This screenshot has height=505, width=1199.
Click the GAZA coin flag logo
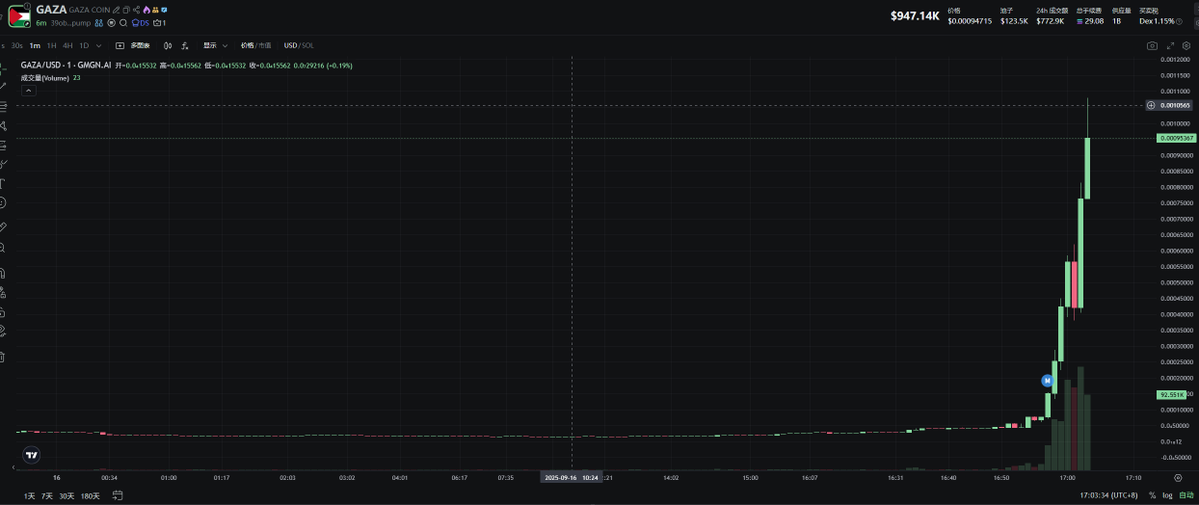click(x=19, y=15)
